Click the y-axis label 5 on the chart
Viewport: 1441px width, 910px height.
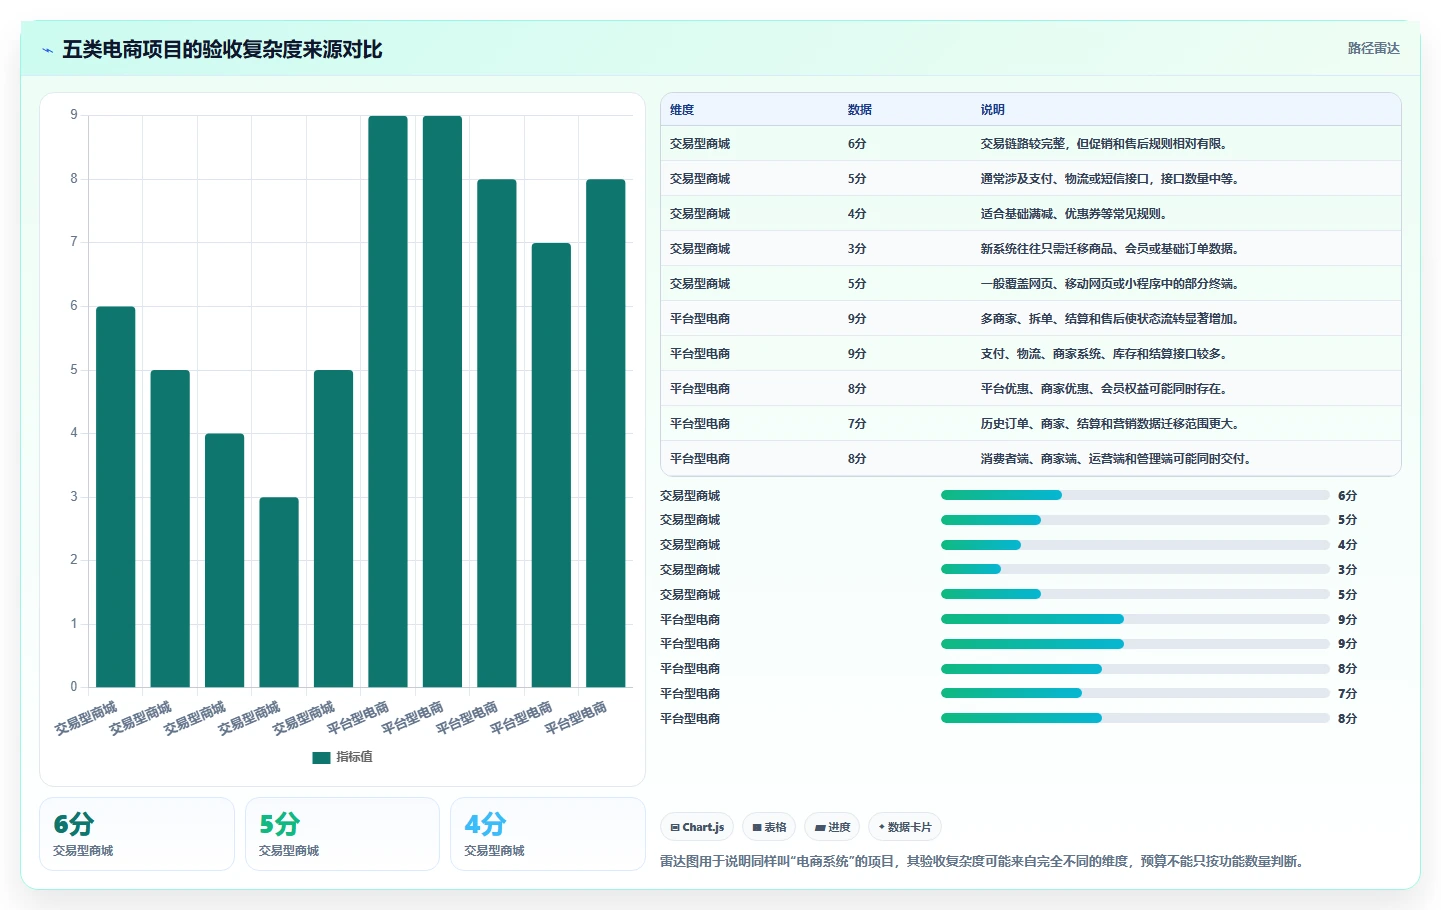click(x=74, y=370)
